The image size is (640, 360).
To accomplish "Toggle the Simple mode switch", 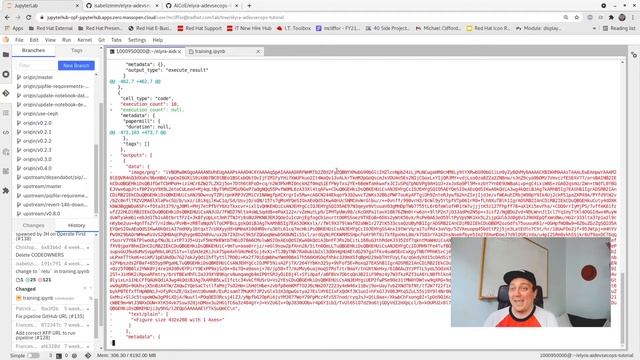I will pos(33,356).
